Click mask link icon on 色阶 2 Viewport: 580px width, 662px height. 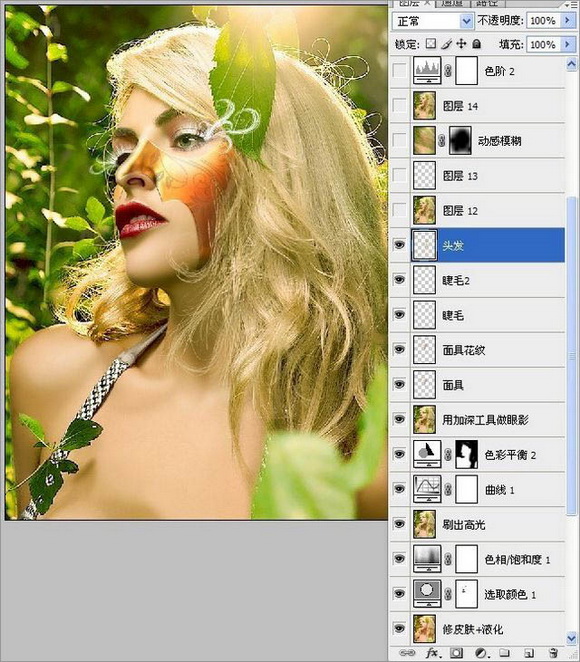click(x=448, y=71)
